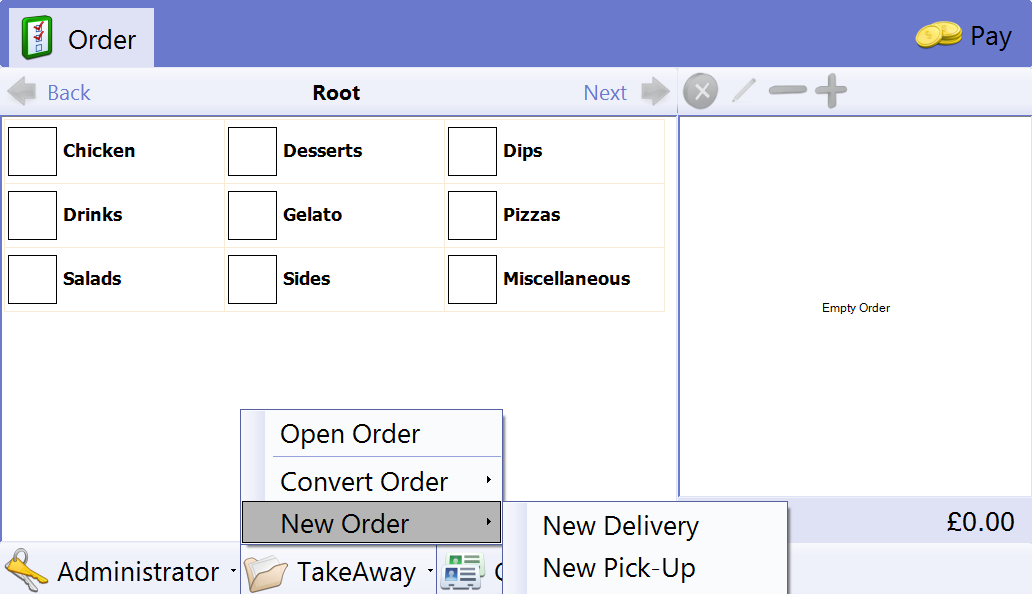The image size is (1032, 594).
Task: Click the Order checklist icon
Action: tap(37, 39)
